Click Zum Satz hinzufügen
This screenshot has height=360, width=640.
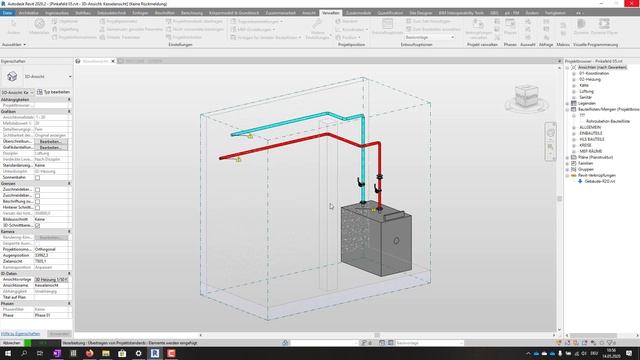(428, 21)
